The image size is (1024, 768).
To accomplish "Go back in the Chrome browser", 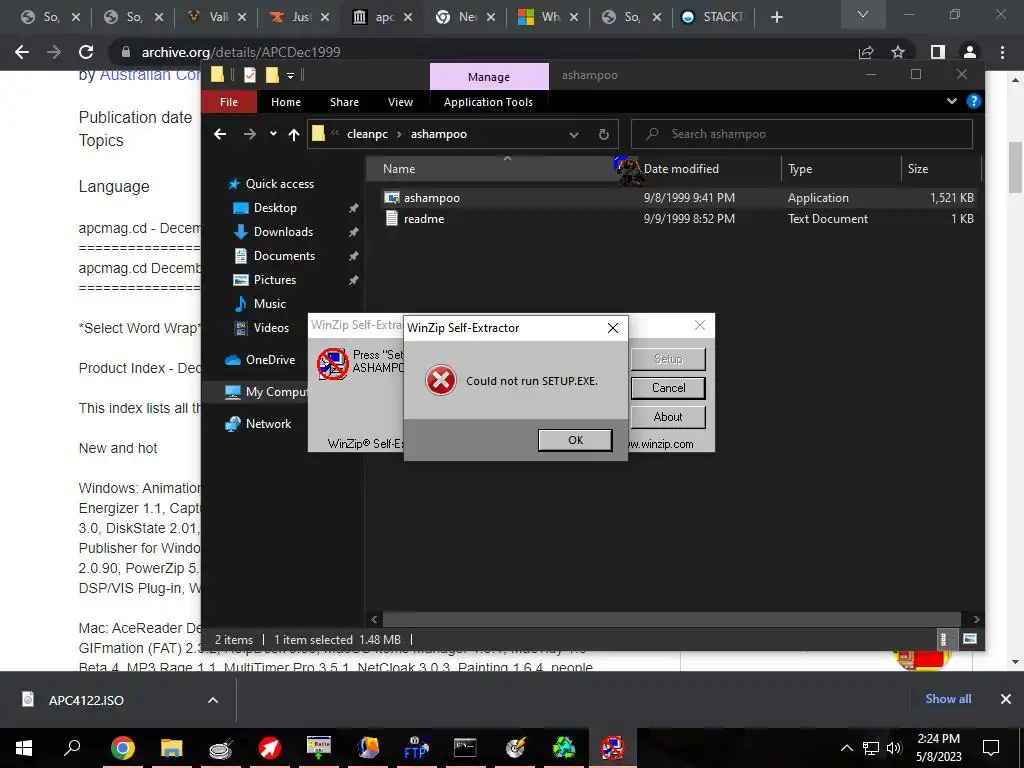I will (22, 52).
